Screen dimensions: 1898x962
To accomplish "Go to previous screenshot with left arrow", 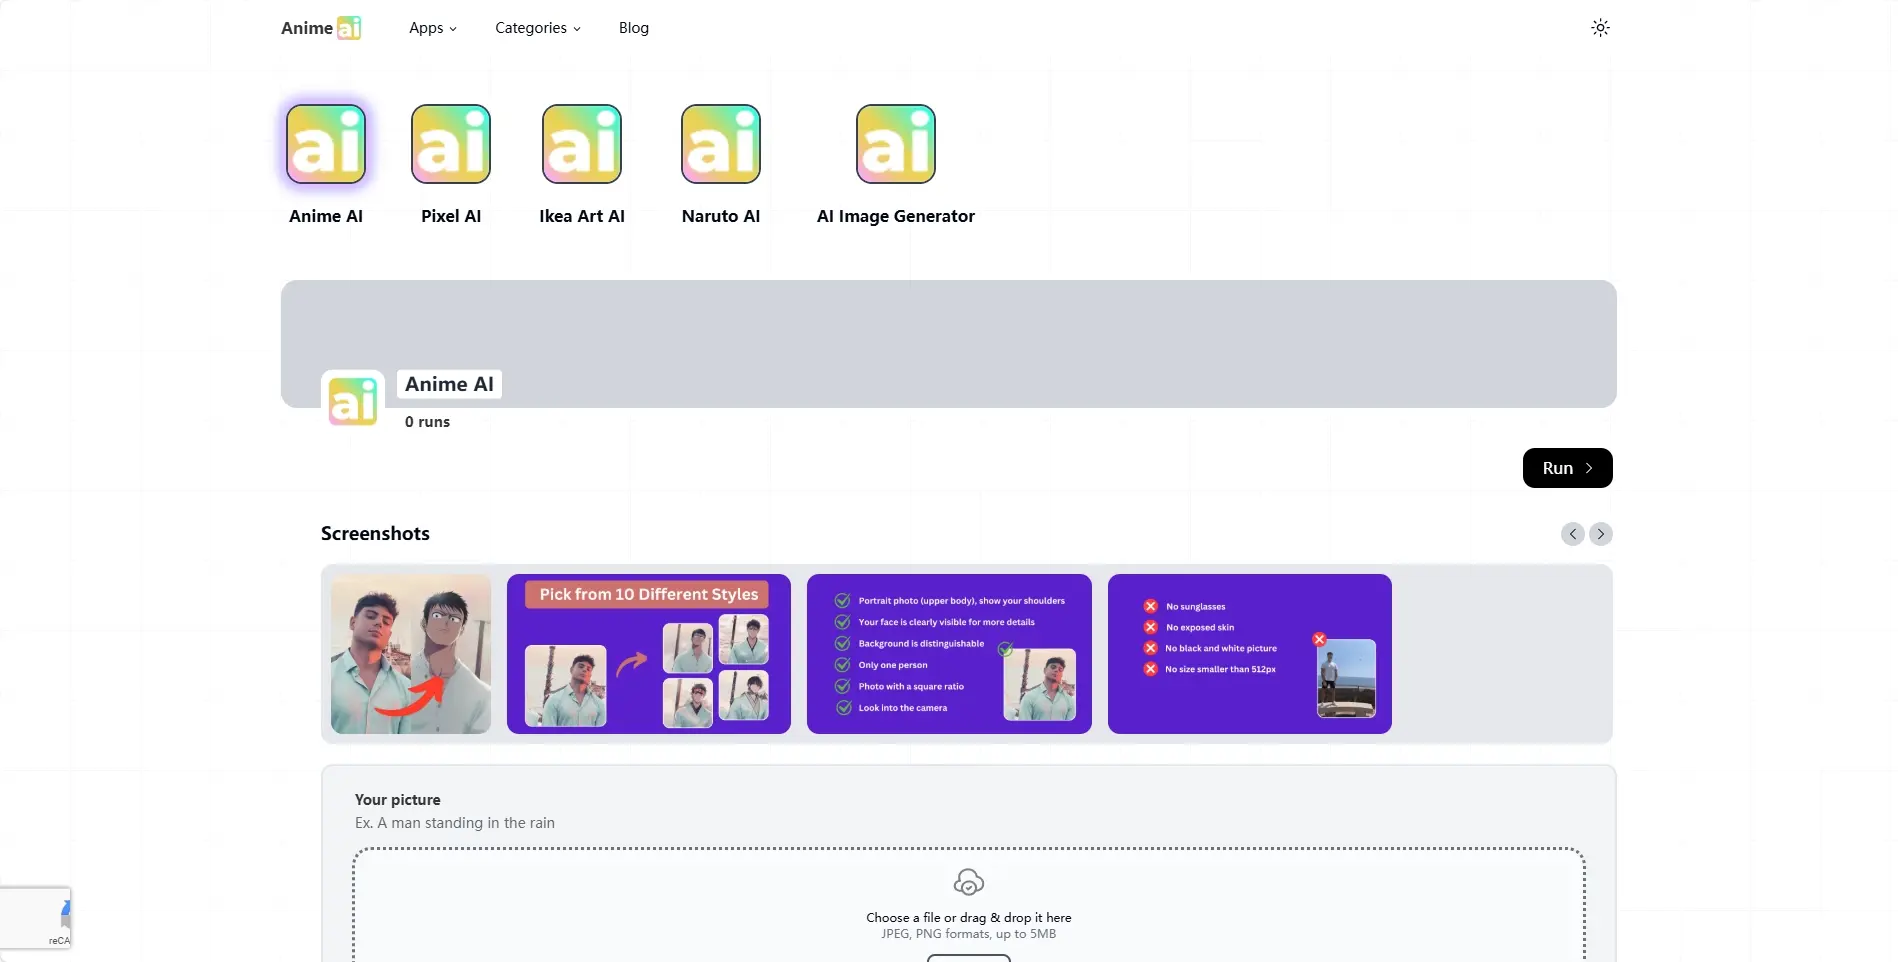I will [x=1572, y=534].
